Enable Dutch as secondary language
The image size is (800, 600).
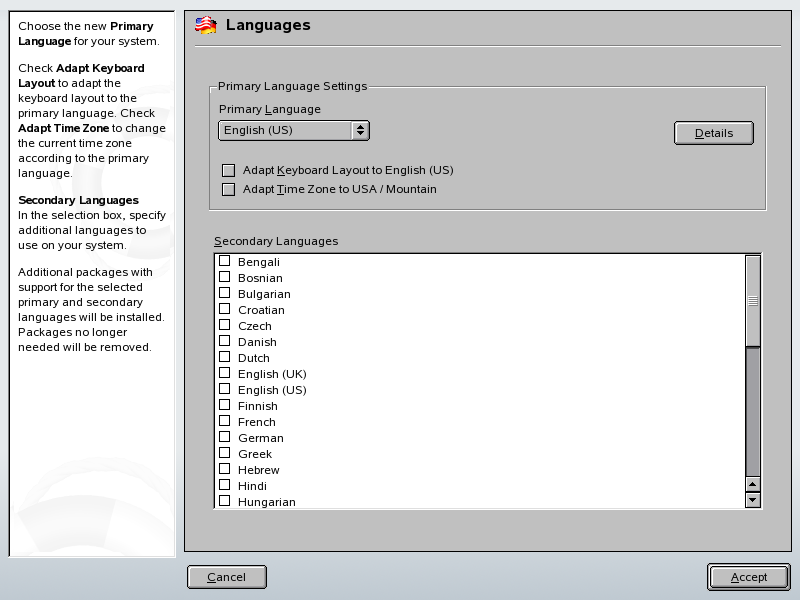225,357
